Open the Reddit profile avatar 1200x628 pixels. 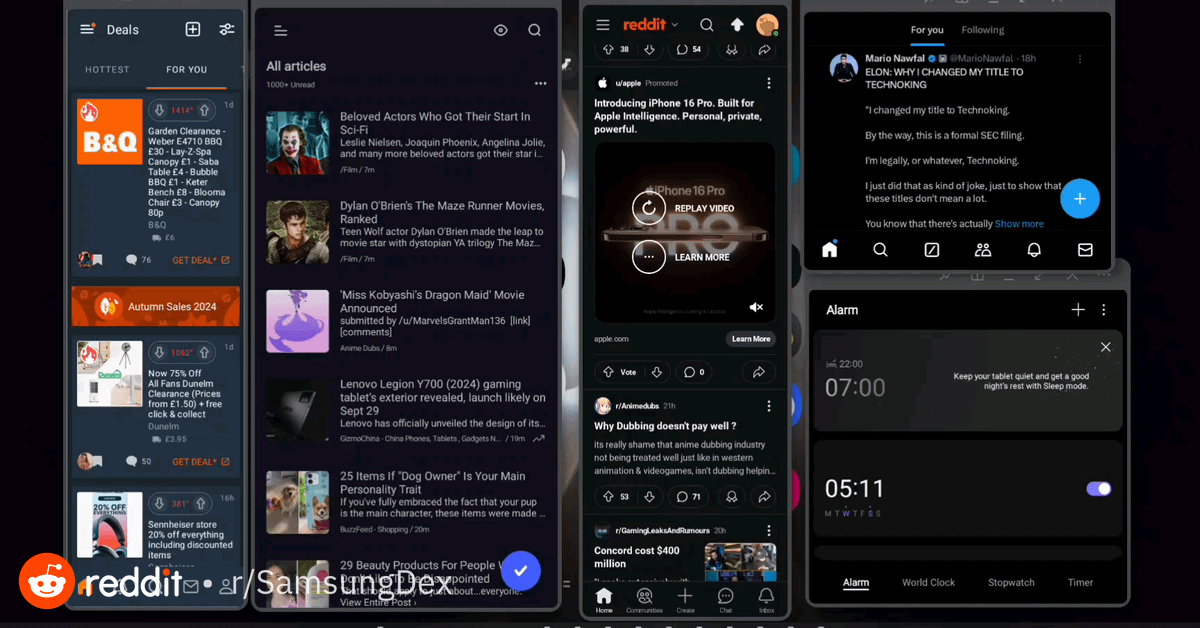click(x=768, y=25)
